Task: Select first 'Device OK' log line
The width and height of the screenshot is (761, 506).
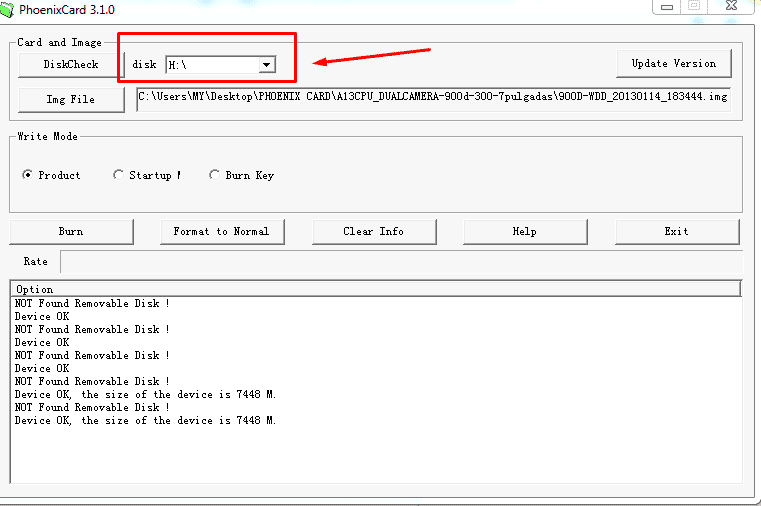Action: coord(42,316)
